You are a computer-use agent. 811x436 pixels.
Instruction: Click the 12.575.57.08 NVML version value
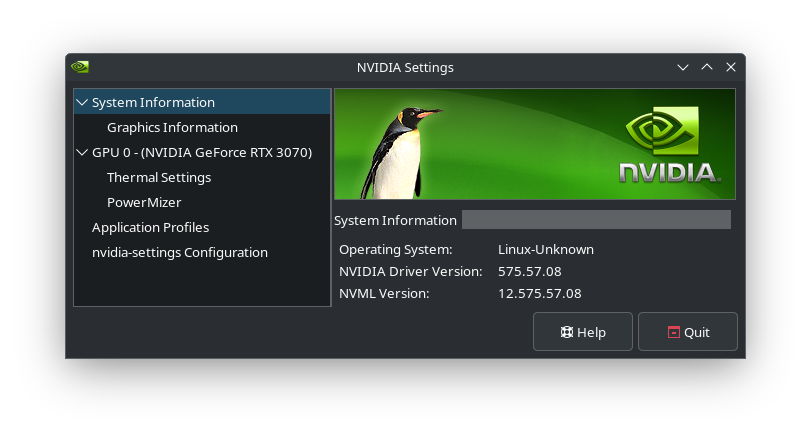tap(539, 294)
